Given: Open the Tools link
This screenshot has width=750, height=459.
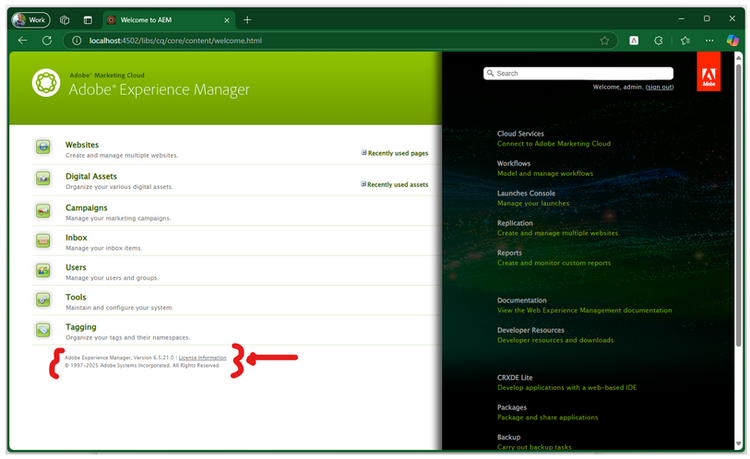Looking at the screenshot, I should click(76, 297).
